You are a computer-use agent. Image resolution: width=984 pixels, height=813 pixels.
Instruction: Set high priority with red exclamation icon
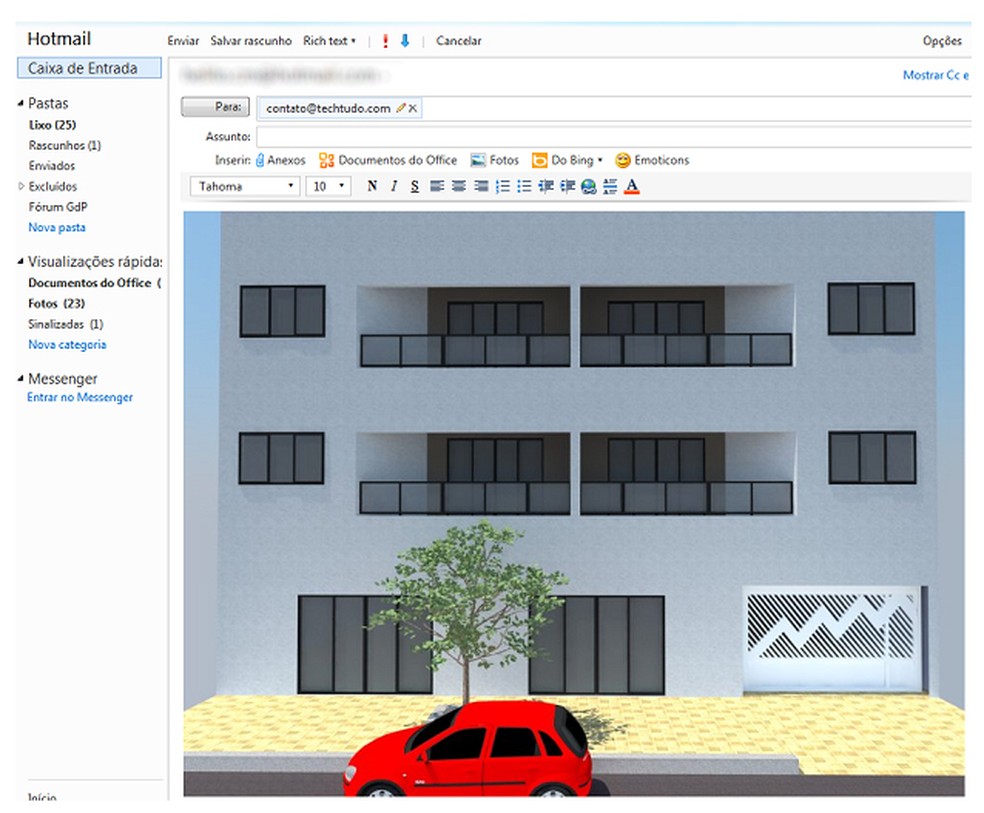coord(386,41)
